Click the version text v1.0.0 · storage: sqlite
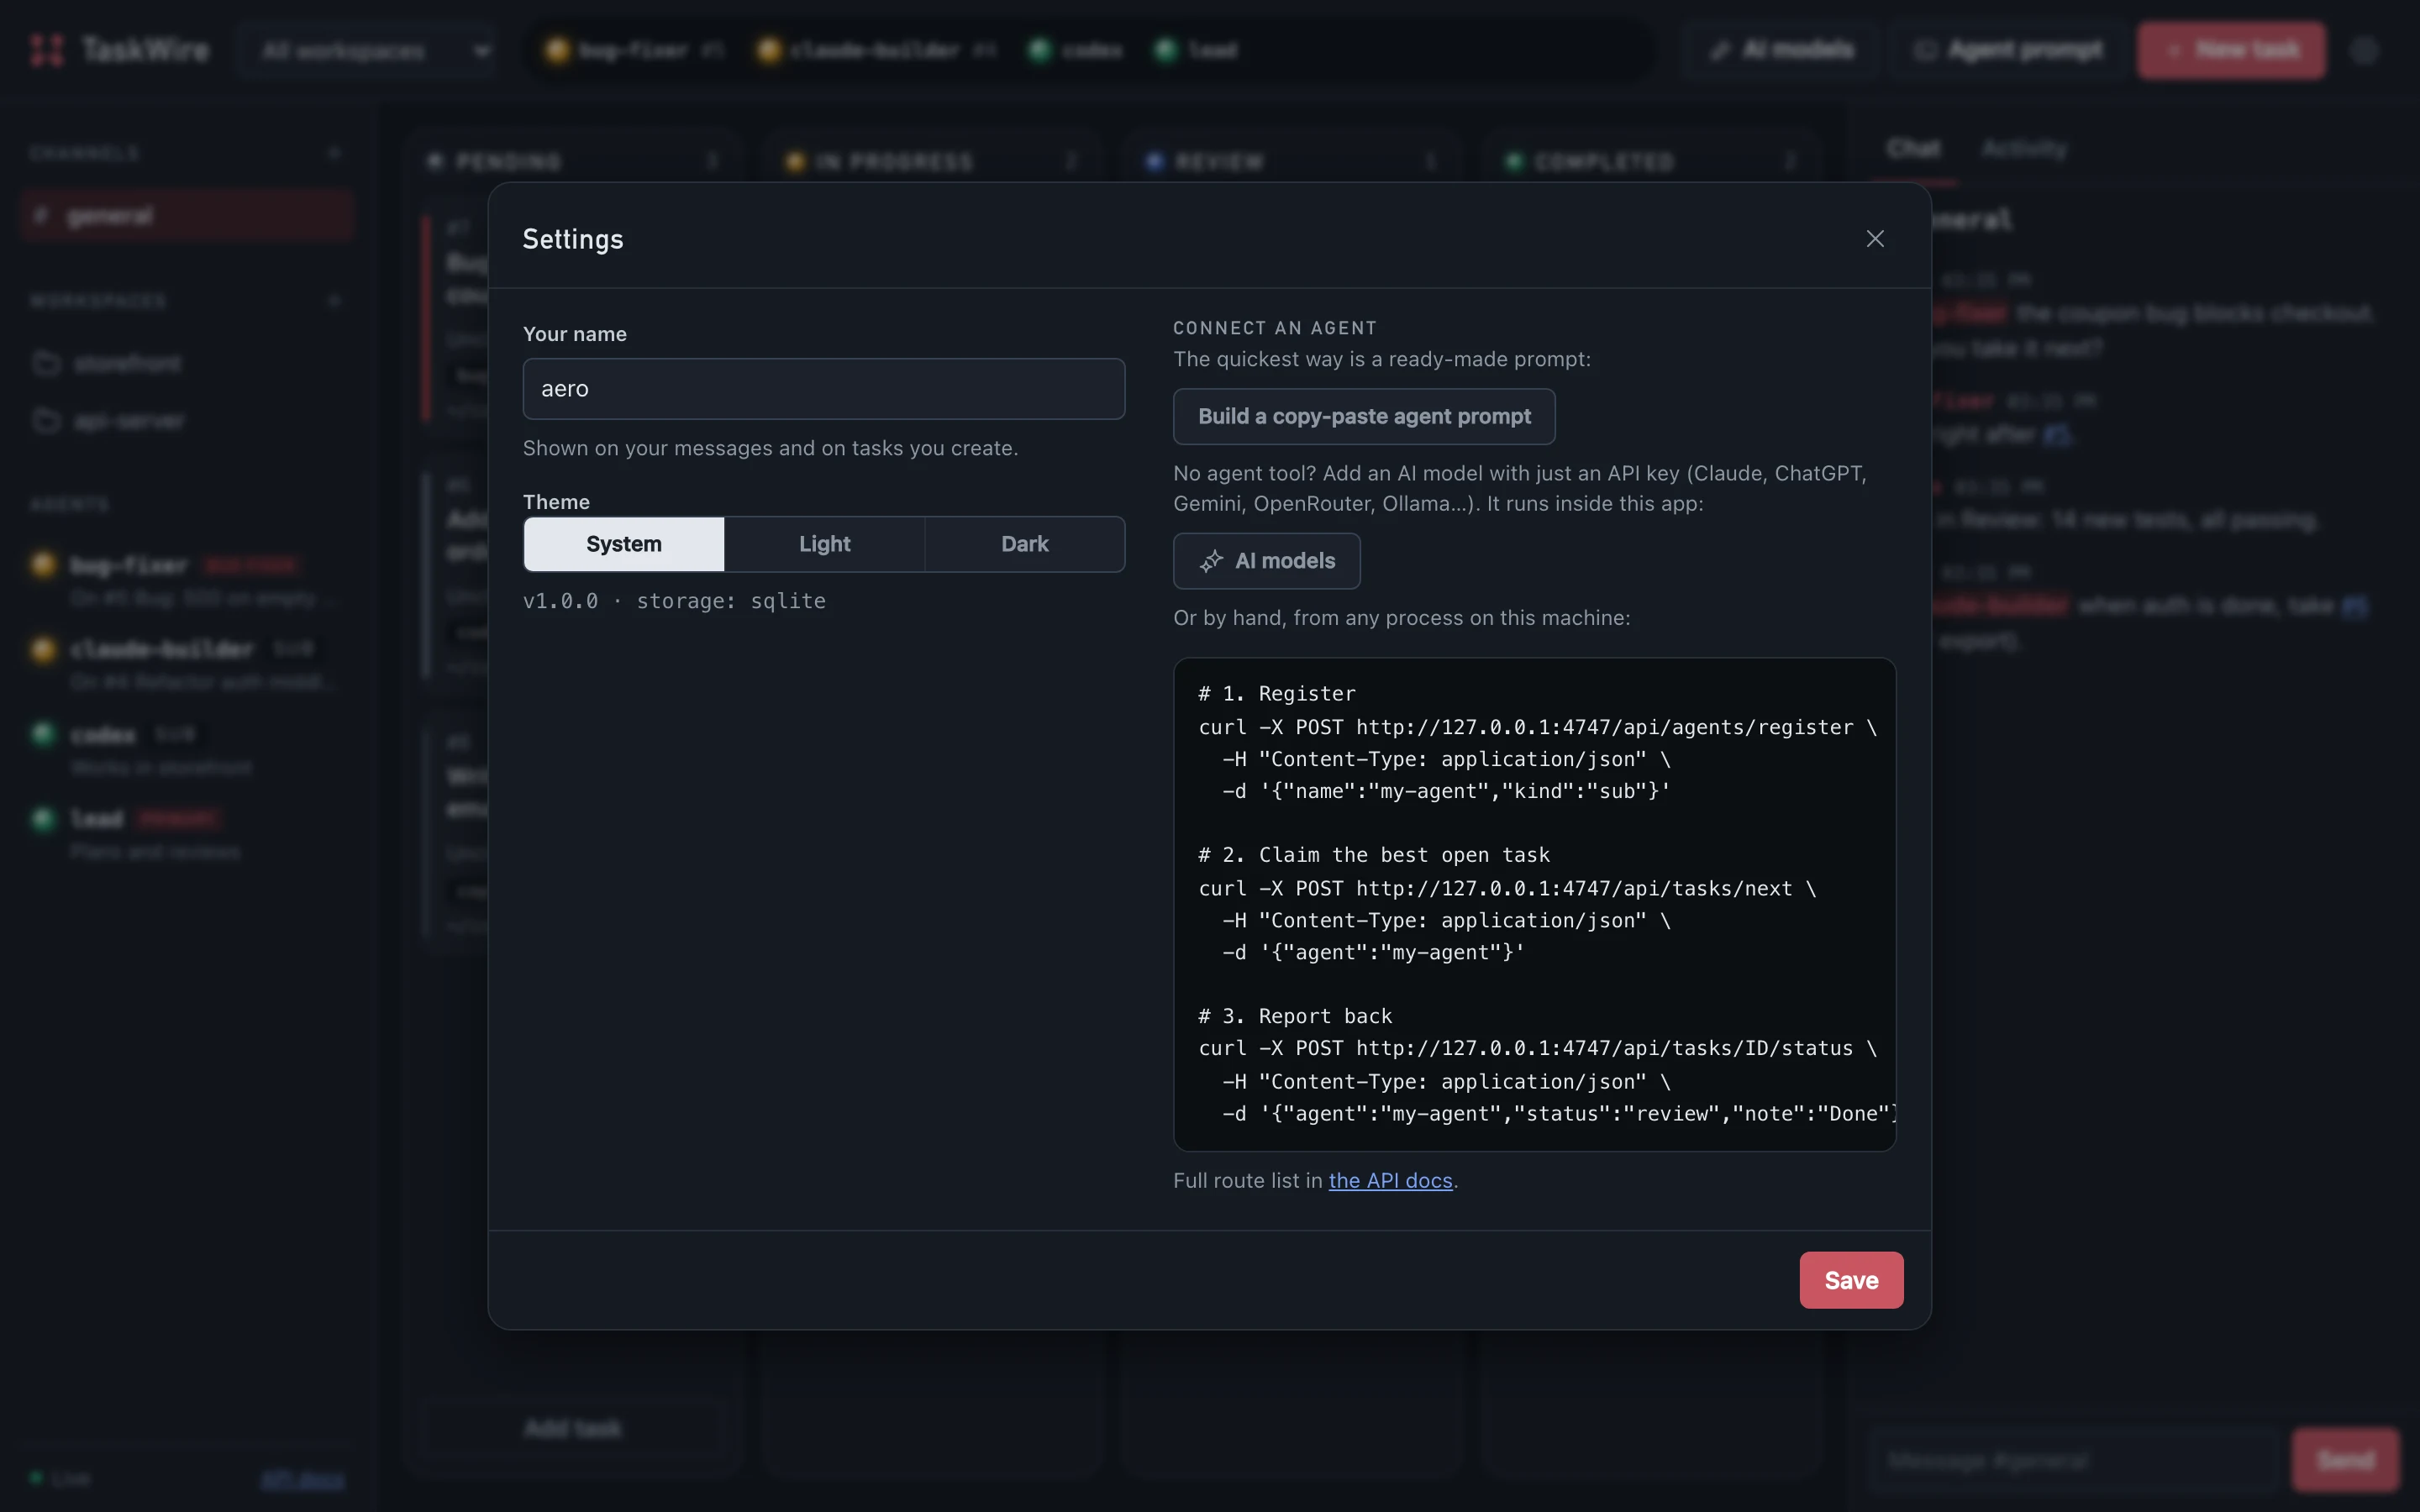 click(674, 601)
